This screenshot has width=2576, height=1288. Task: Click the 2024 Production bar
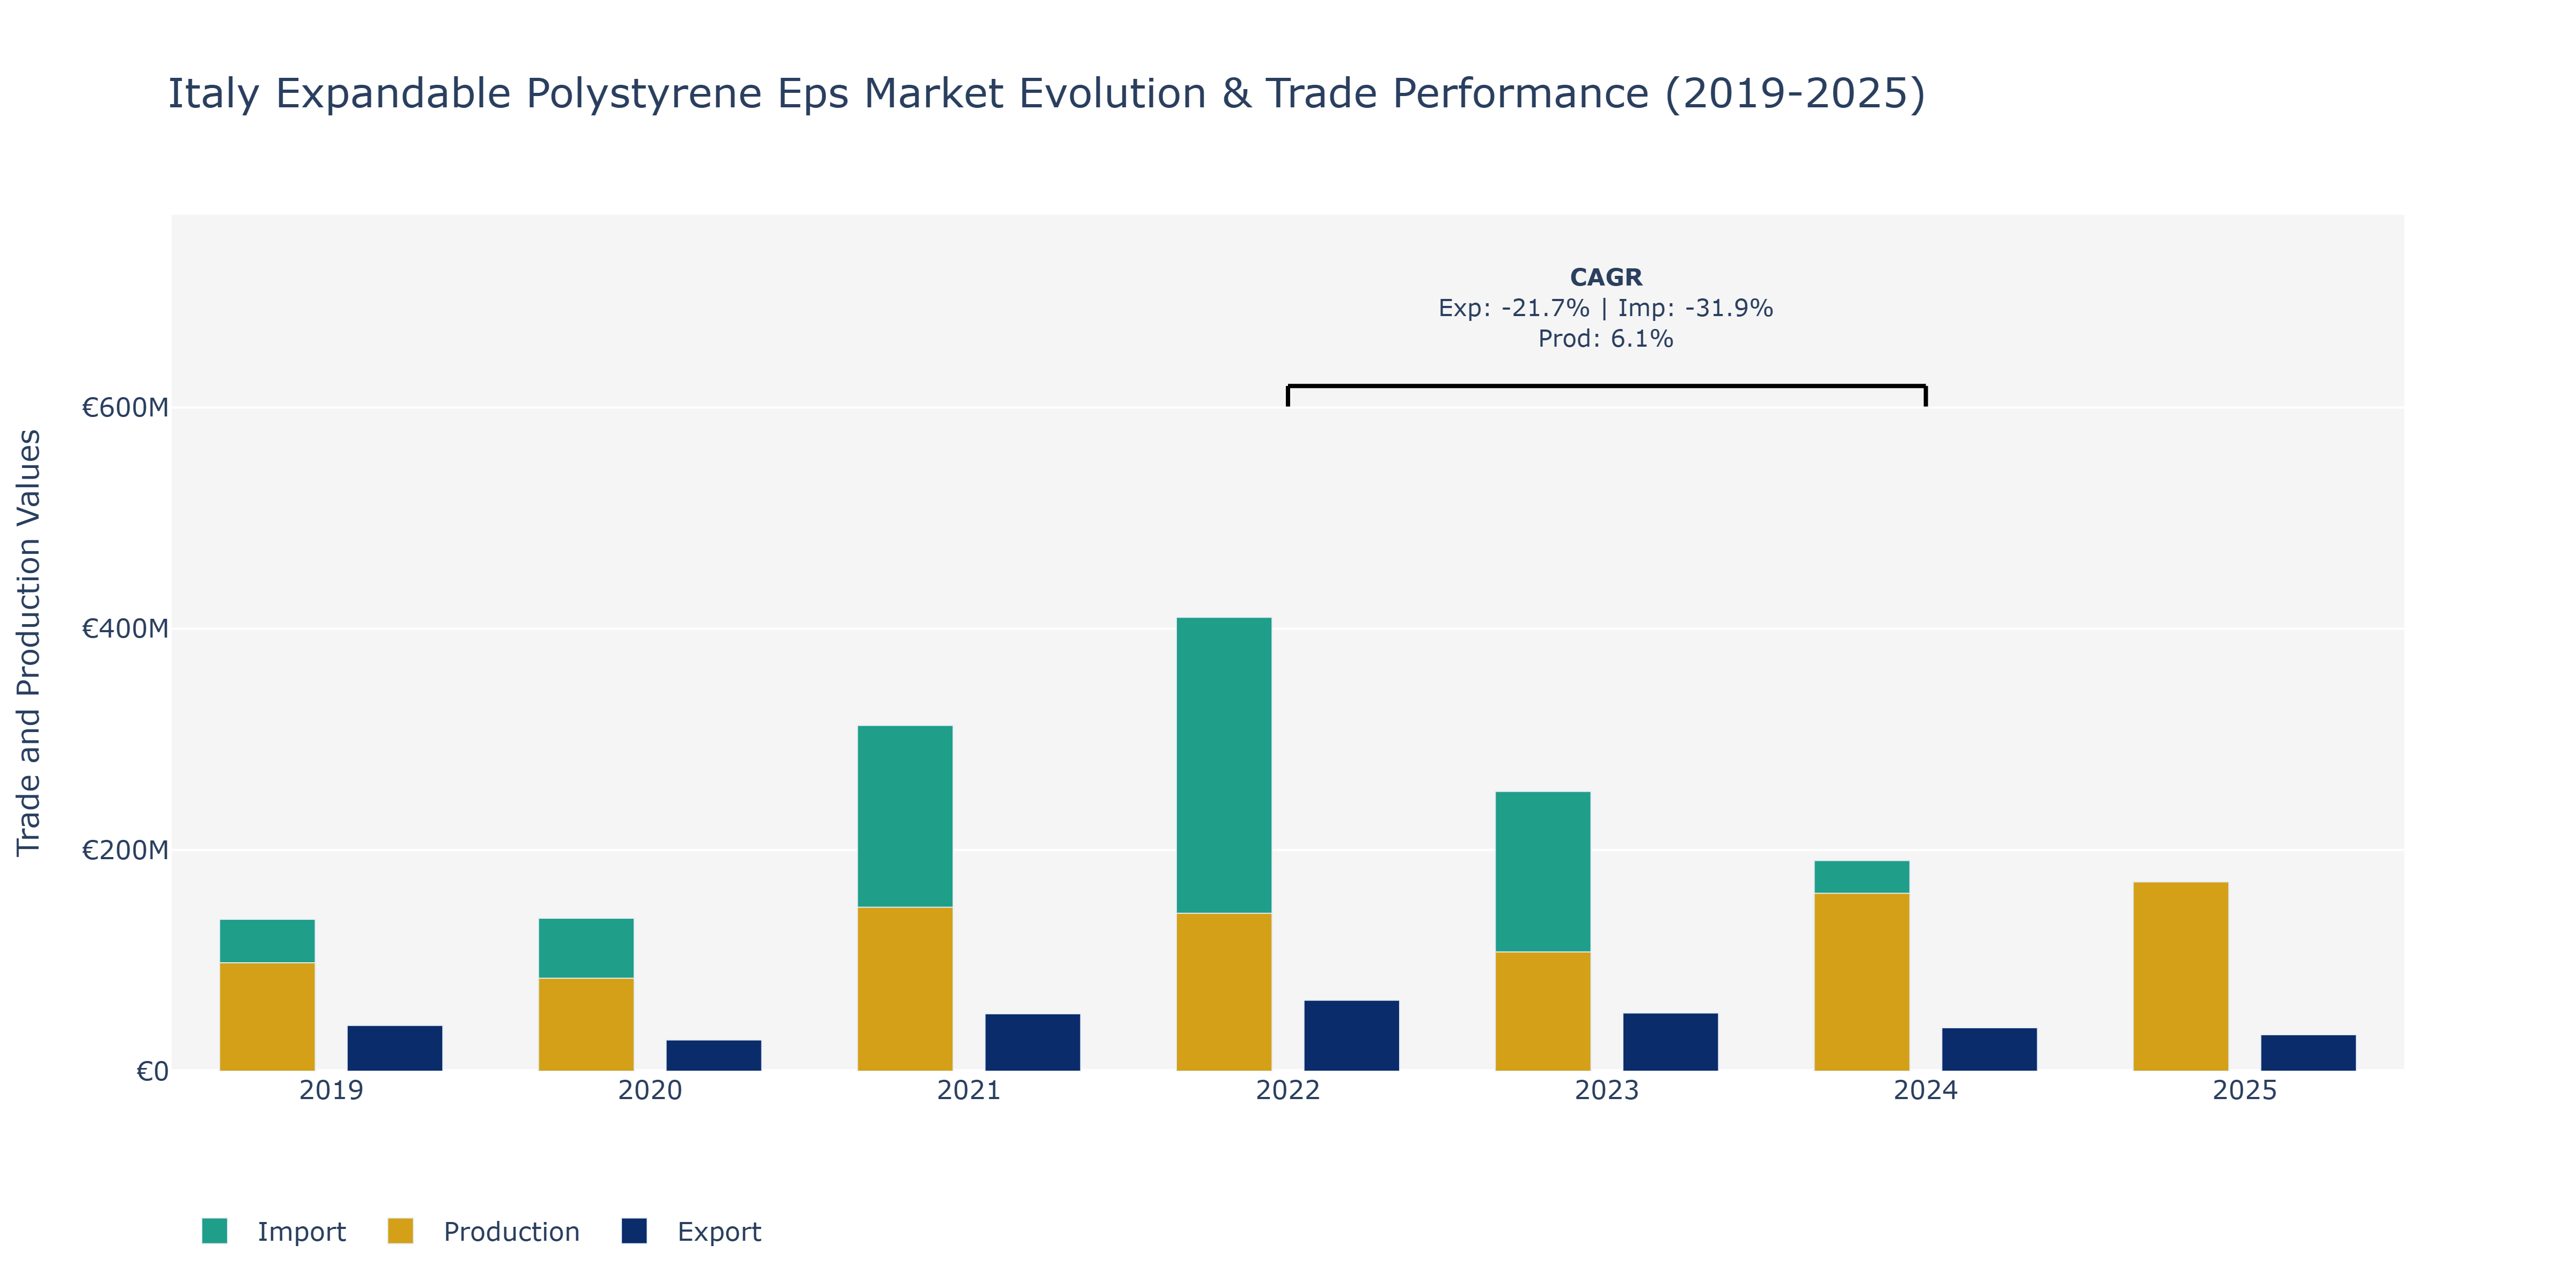click(1862, 982)
